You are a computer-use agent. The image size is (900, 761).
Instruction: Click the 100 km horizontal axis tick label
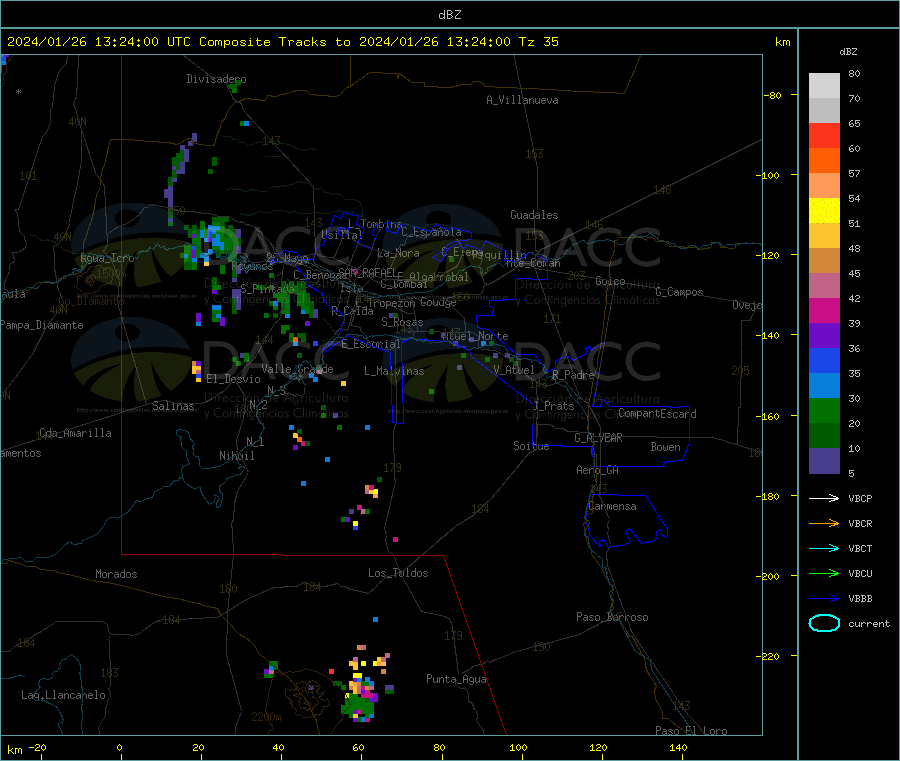(518, 748)
